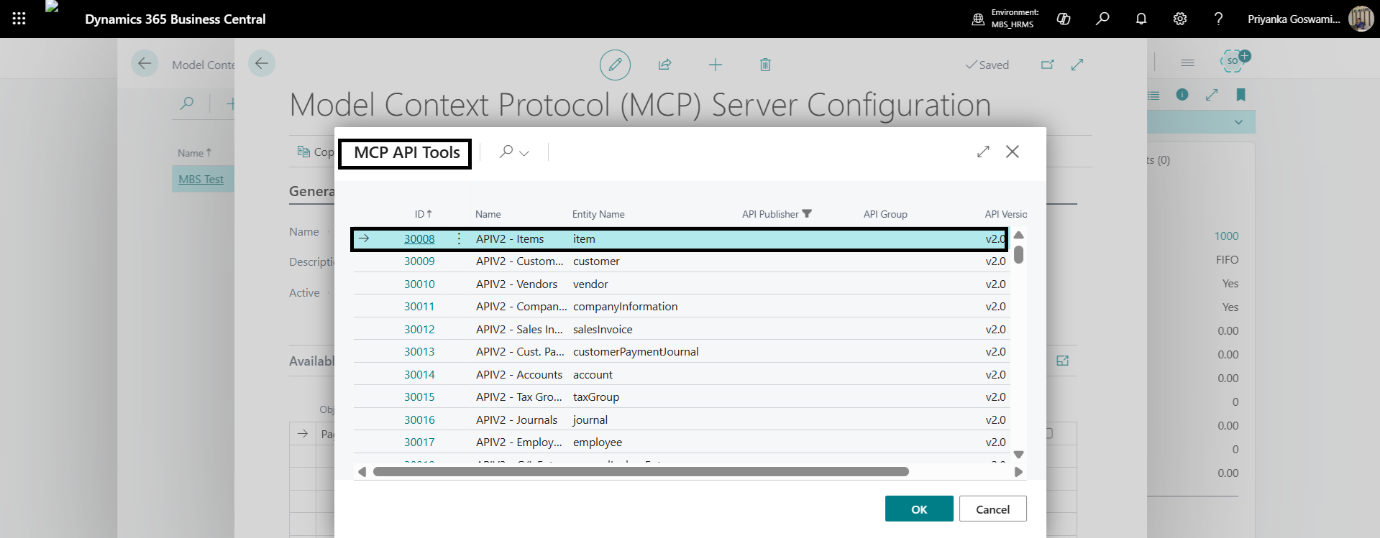Open the 30009 ID link

(419, 261)
